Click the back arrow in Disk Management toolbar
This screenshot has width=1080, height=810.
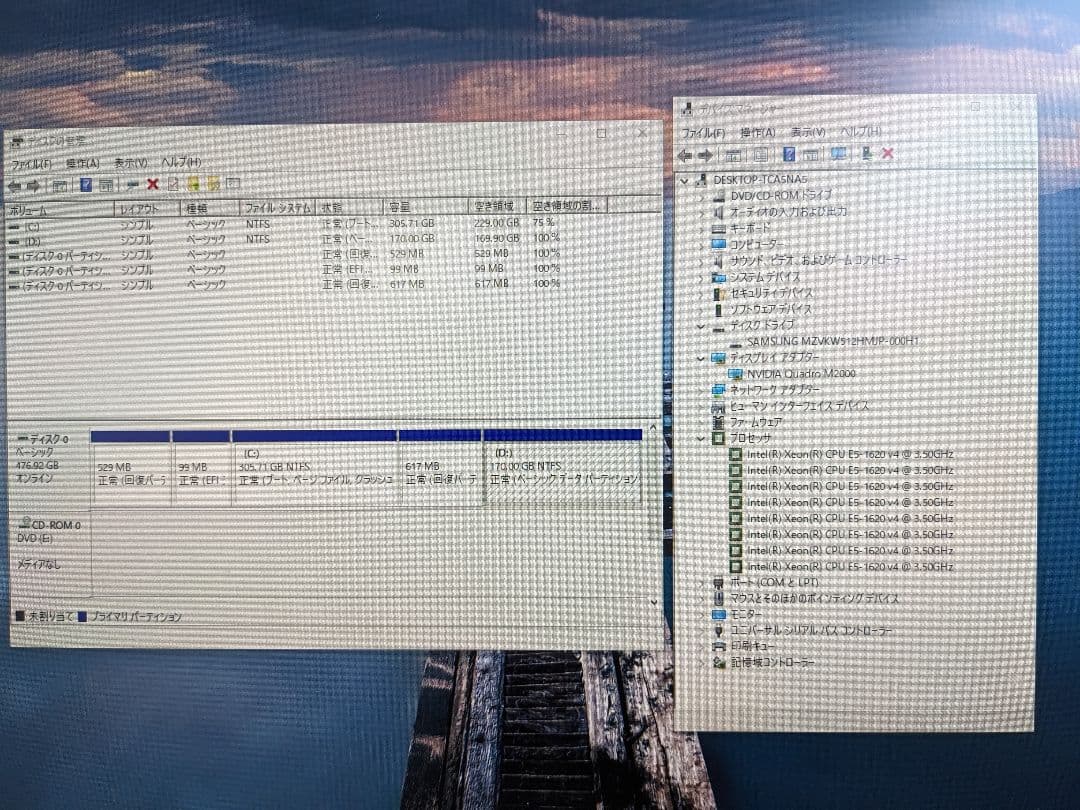[14, 185]
